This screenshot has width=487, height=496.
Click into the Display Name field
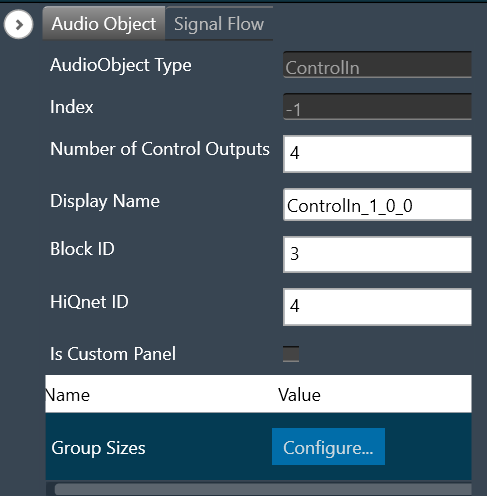pyautogui.click(x=377, y=205)
